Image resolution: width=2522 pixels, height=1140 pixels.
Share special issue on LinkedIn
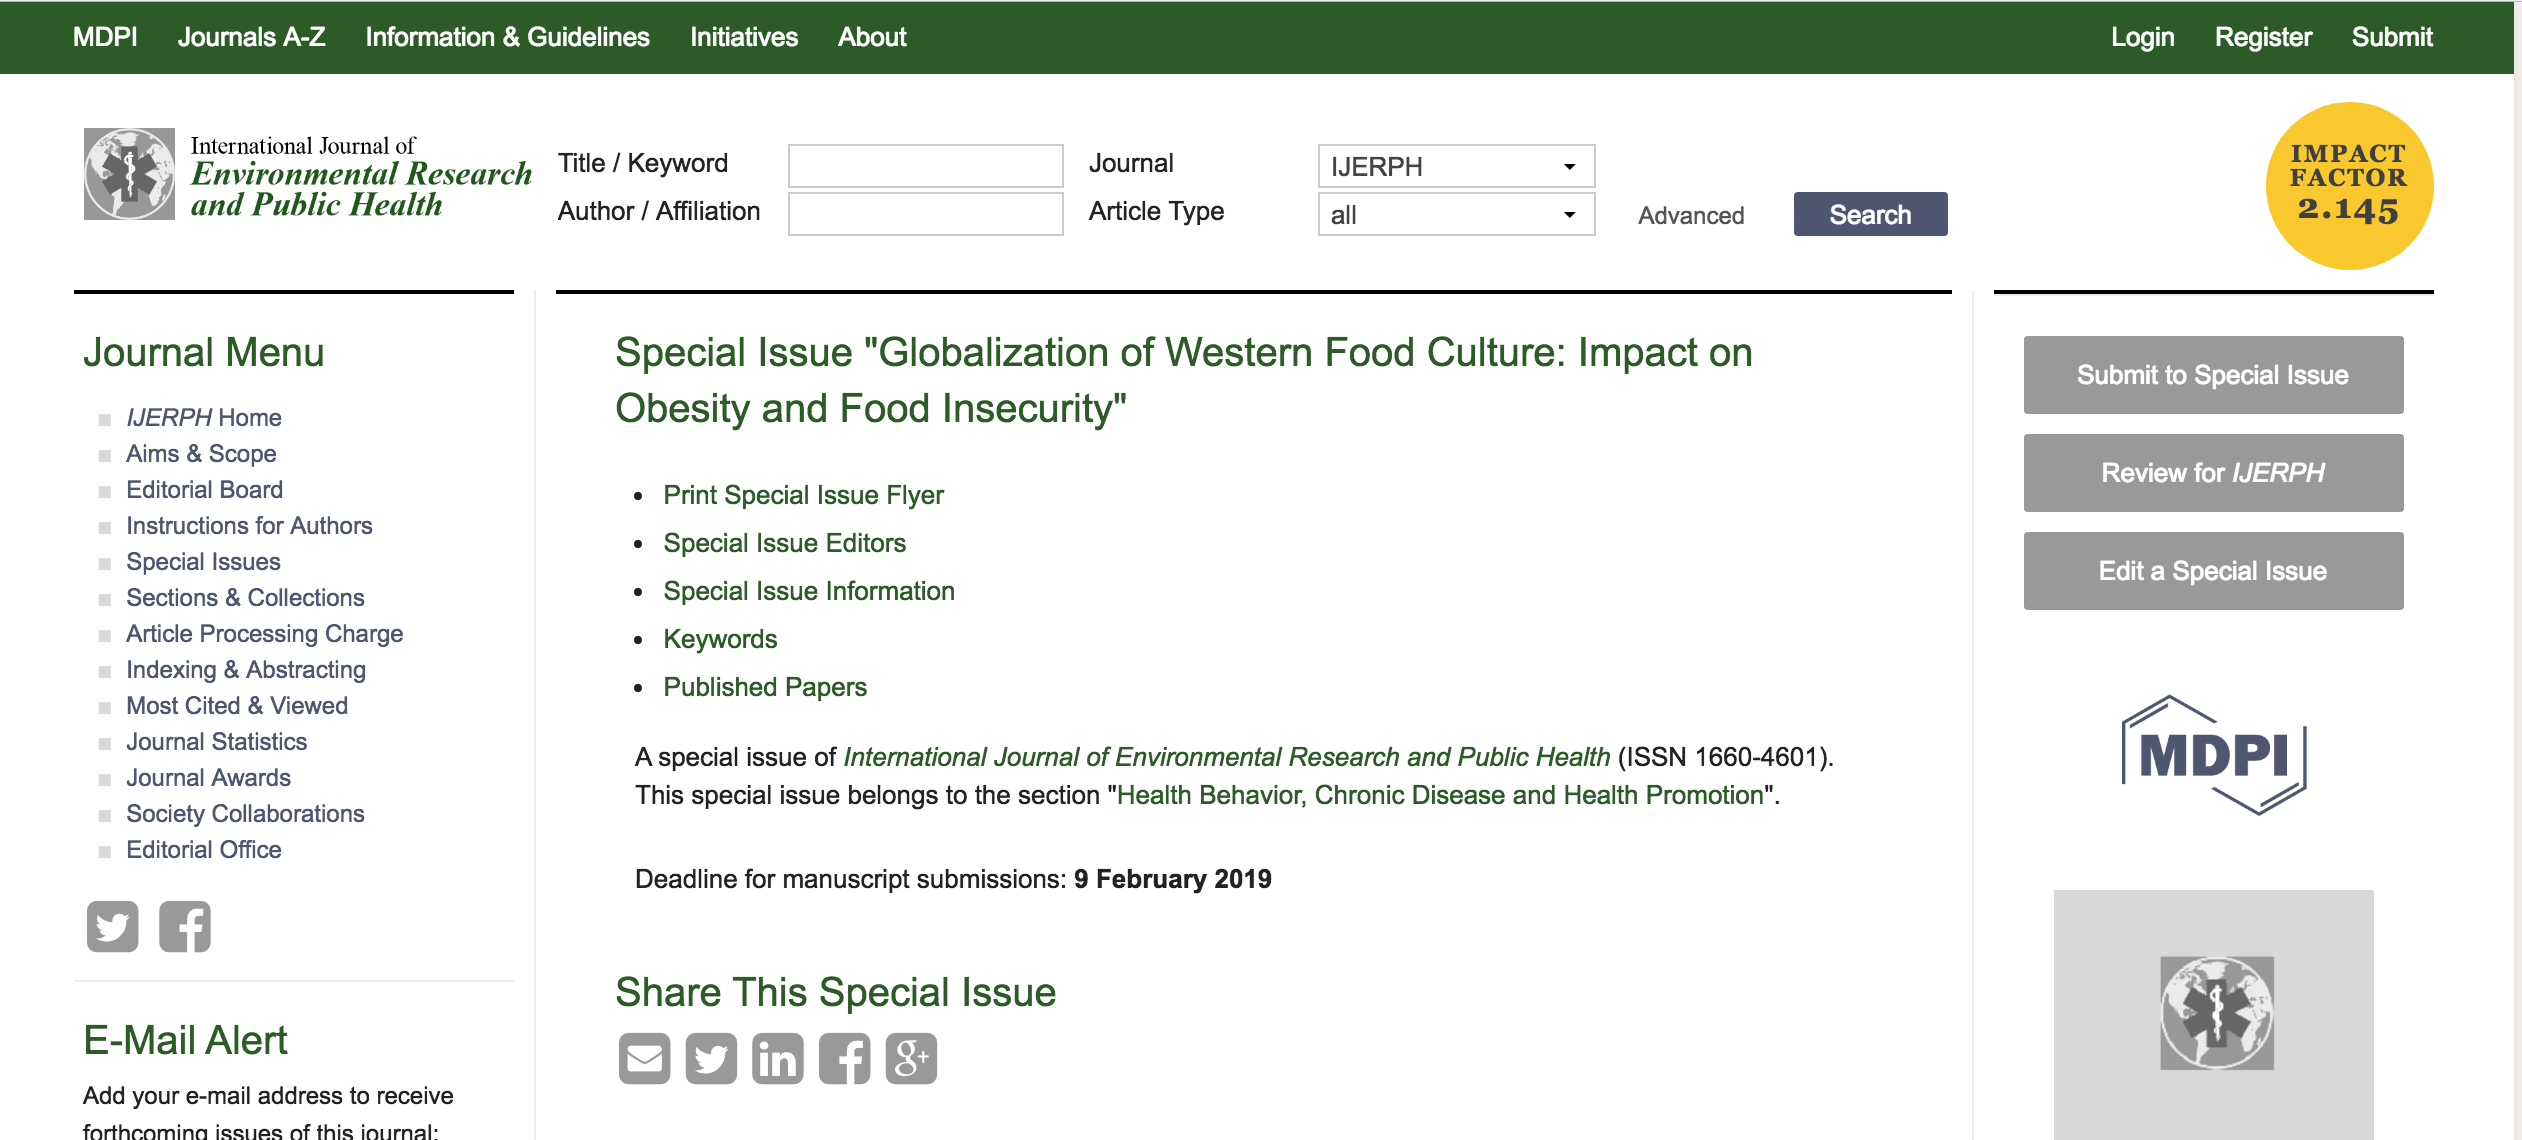click(777, 1058)
